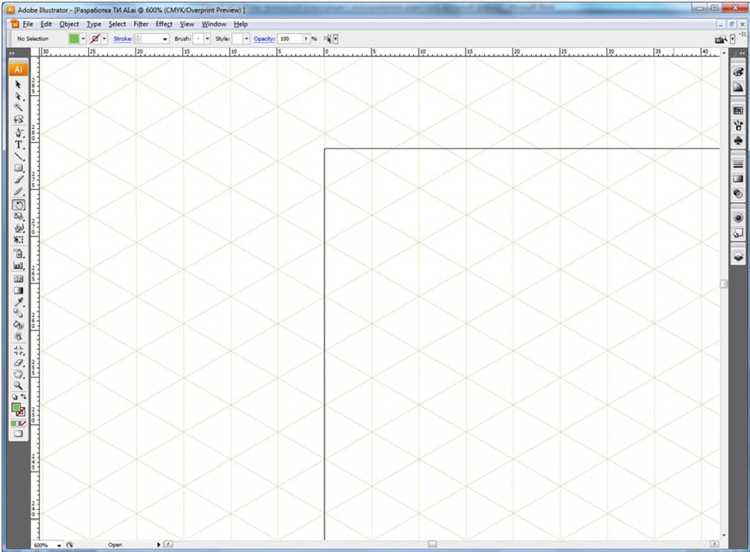Expand the stroke weight dropdown

pyautogui.click(x=165, y=39)
